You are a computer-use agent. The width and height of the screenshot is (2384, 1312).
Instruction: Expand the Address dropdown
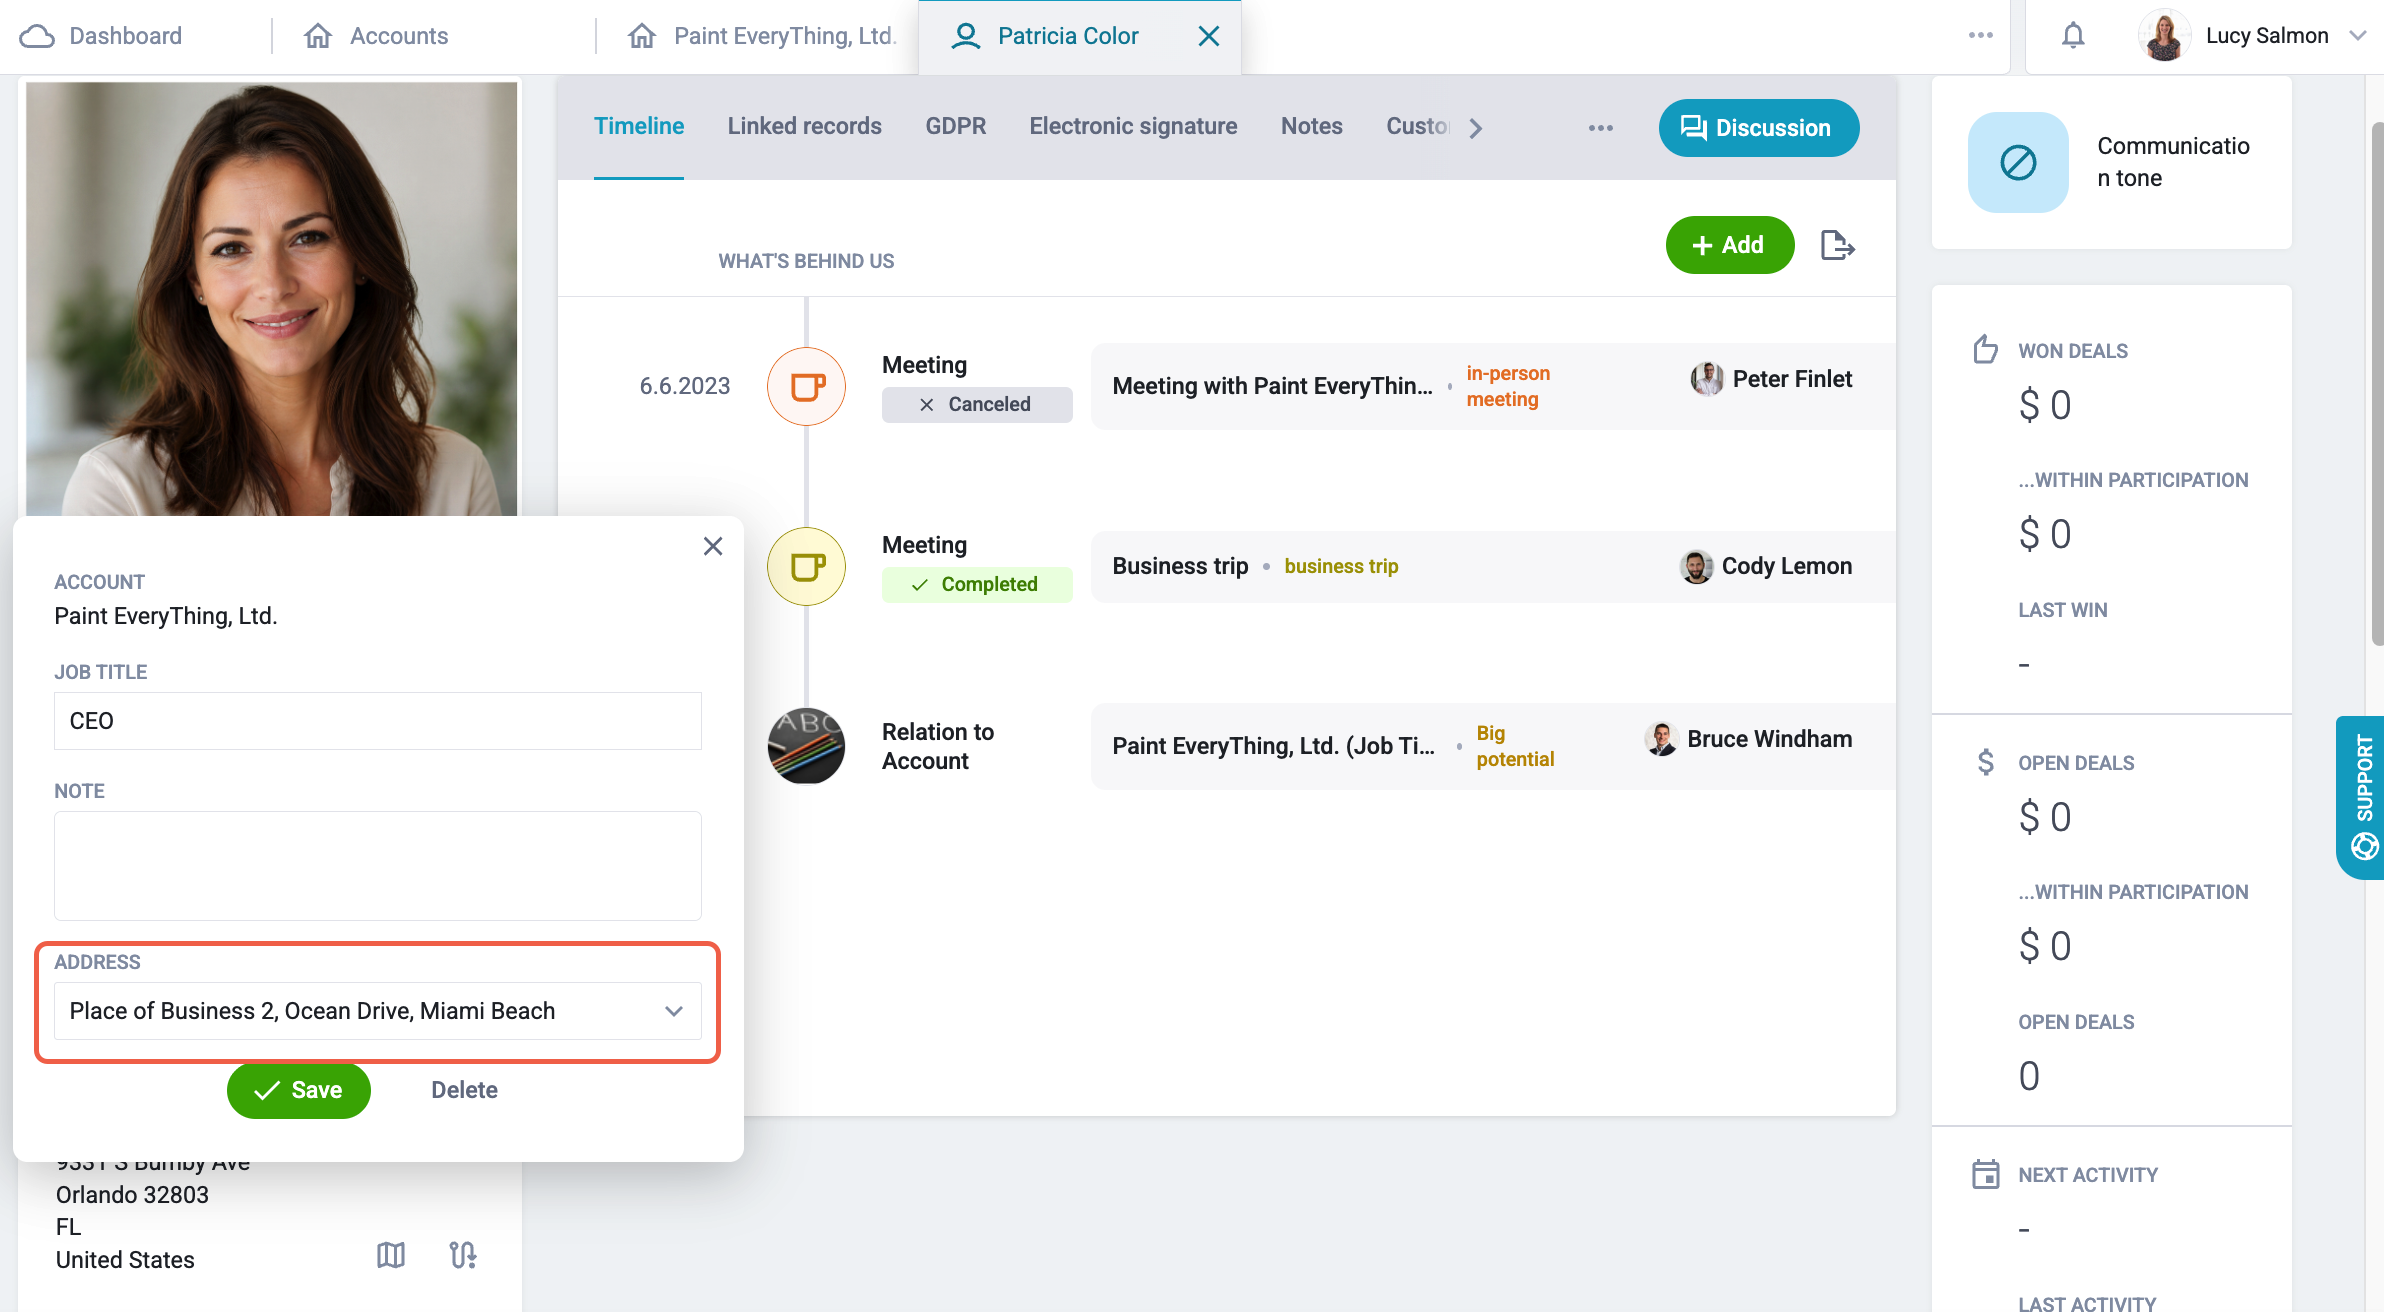click(378, 1011)
